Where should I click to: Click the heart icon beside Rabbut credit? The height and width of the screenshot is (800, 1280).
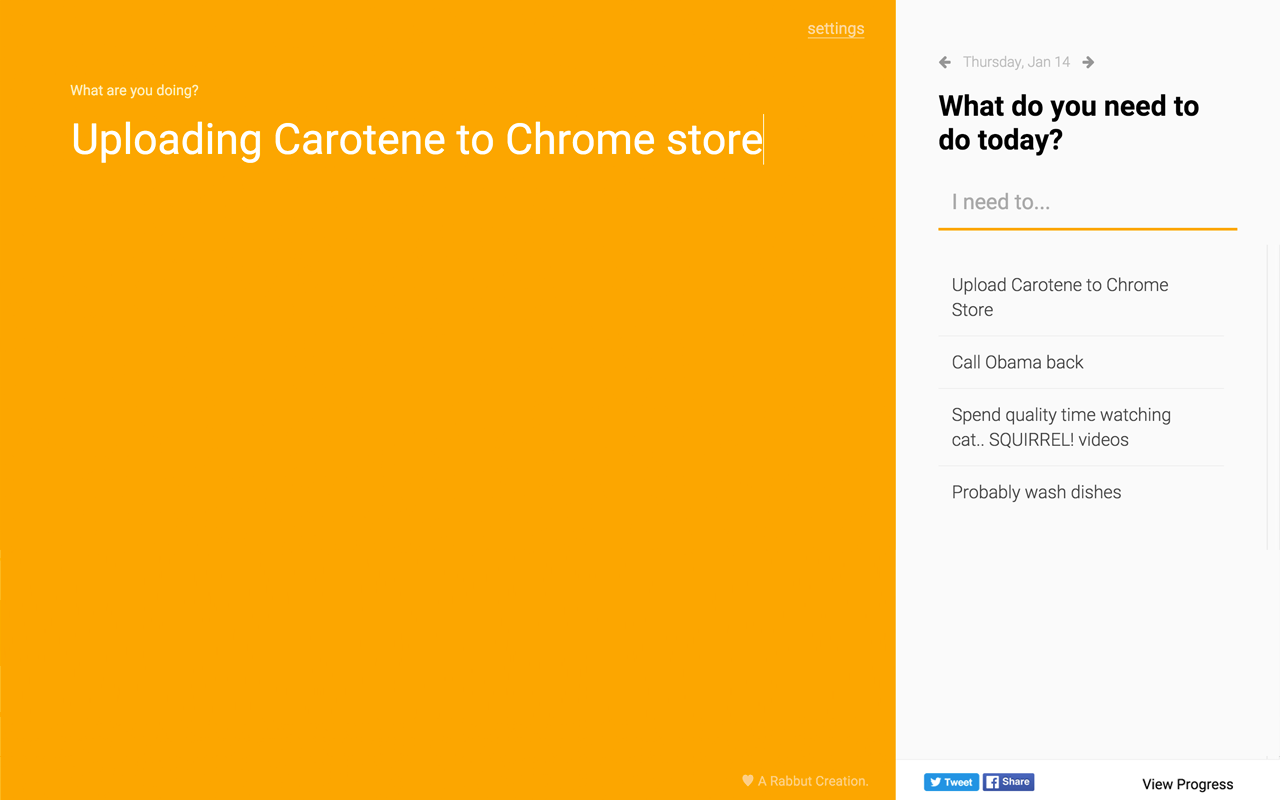[747, 780]
